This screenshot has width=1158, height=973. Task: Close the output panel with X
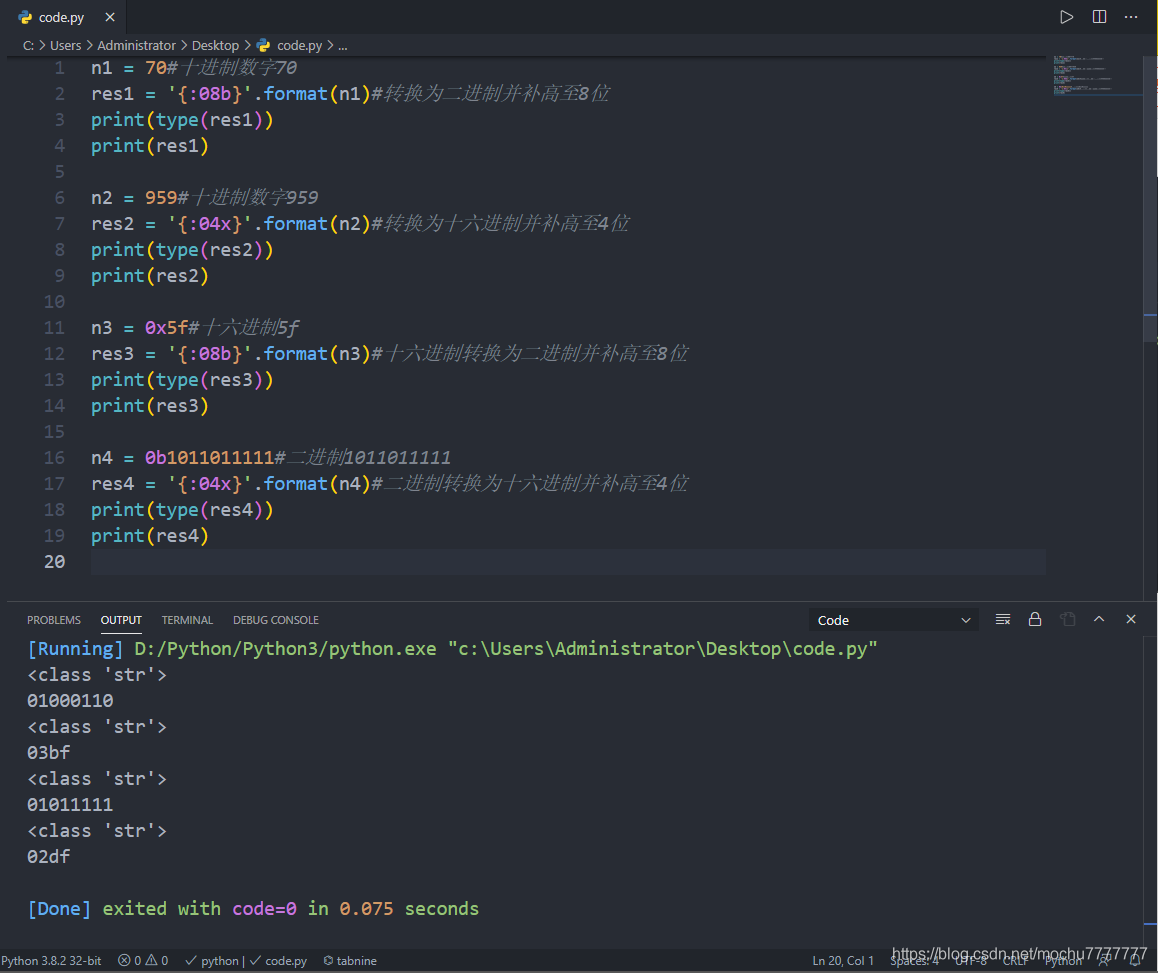pos(1131,619)
